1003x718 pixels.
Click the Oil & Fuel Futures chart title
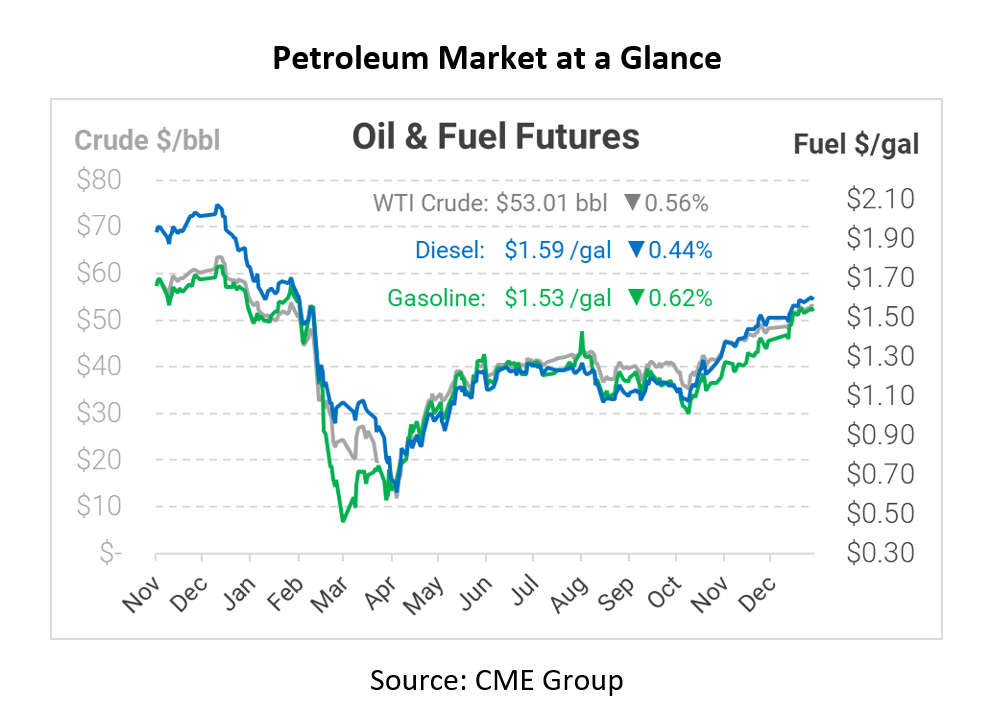(x=495, y=136)
